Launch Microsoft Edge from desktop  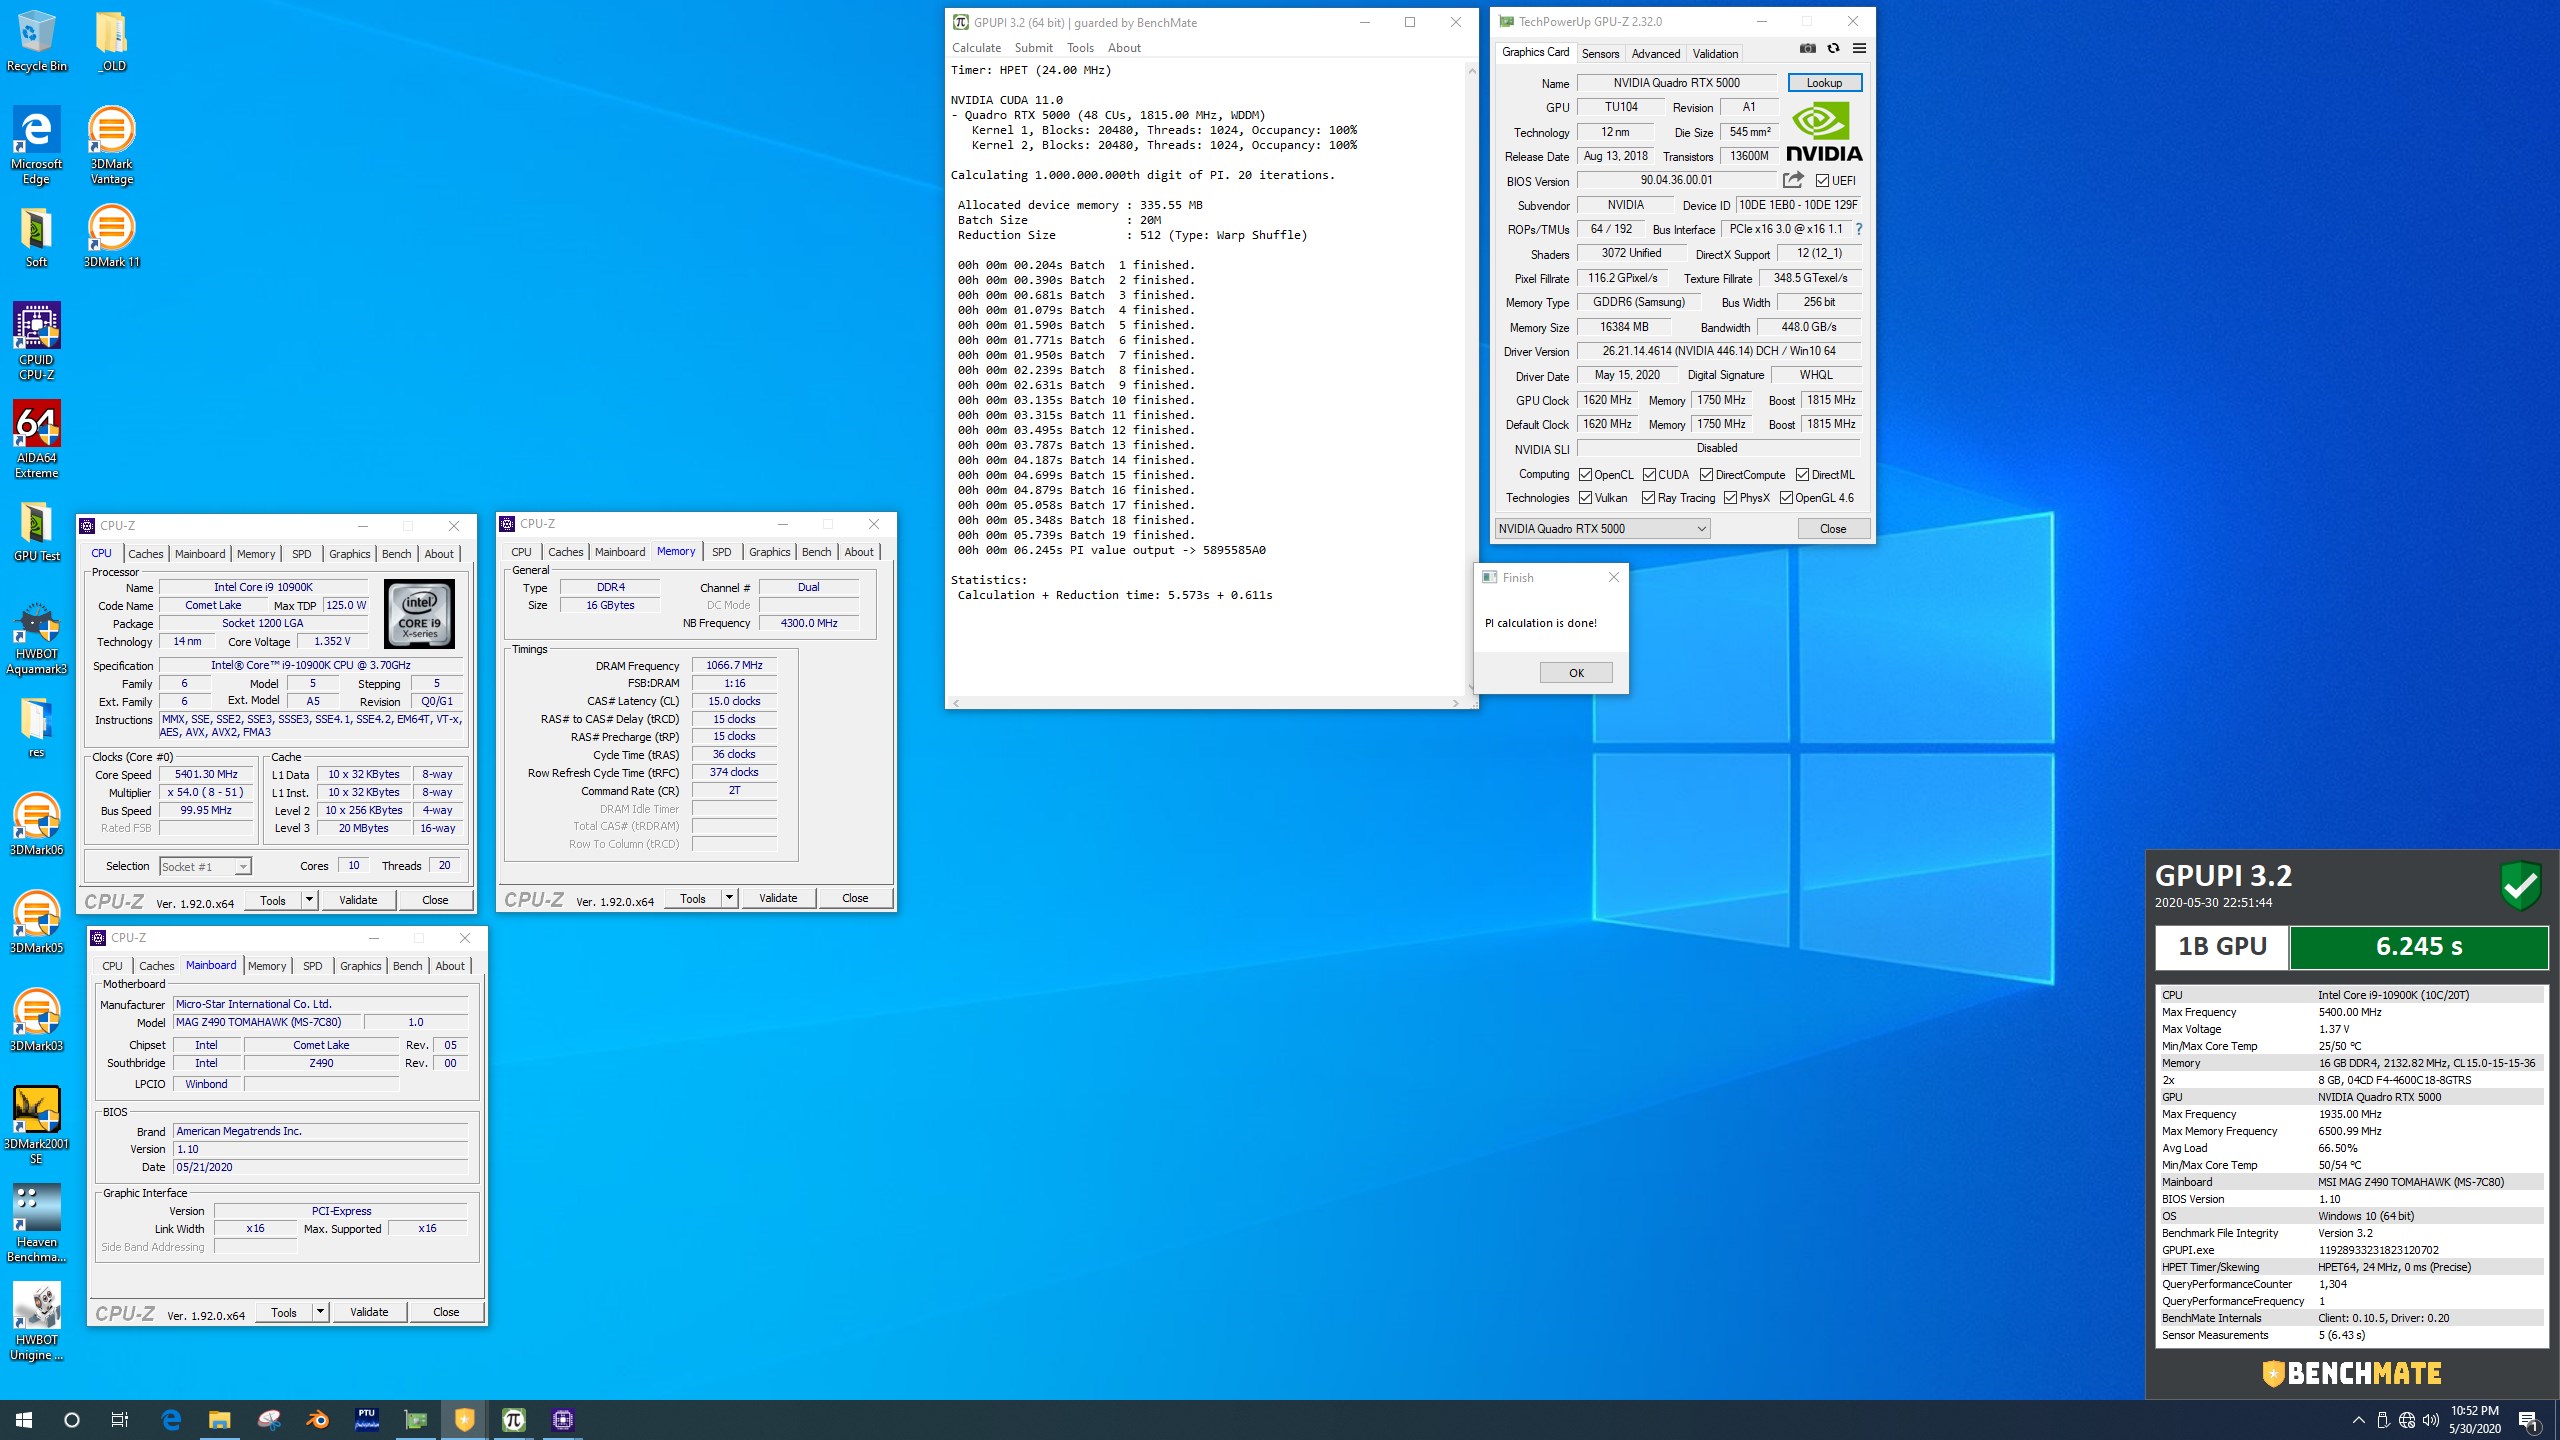click(x=37, y=146)
